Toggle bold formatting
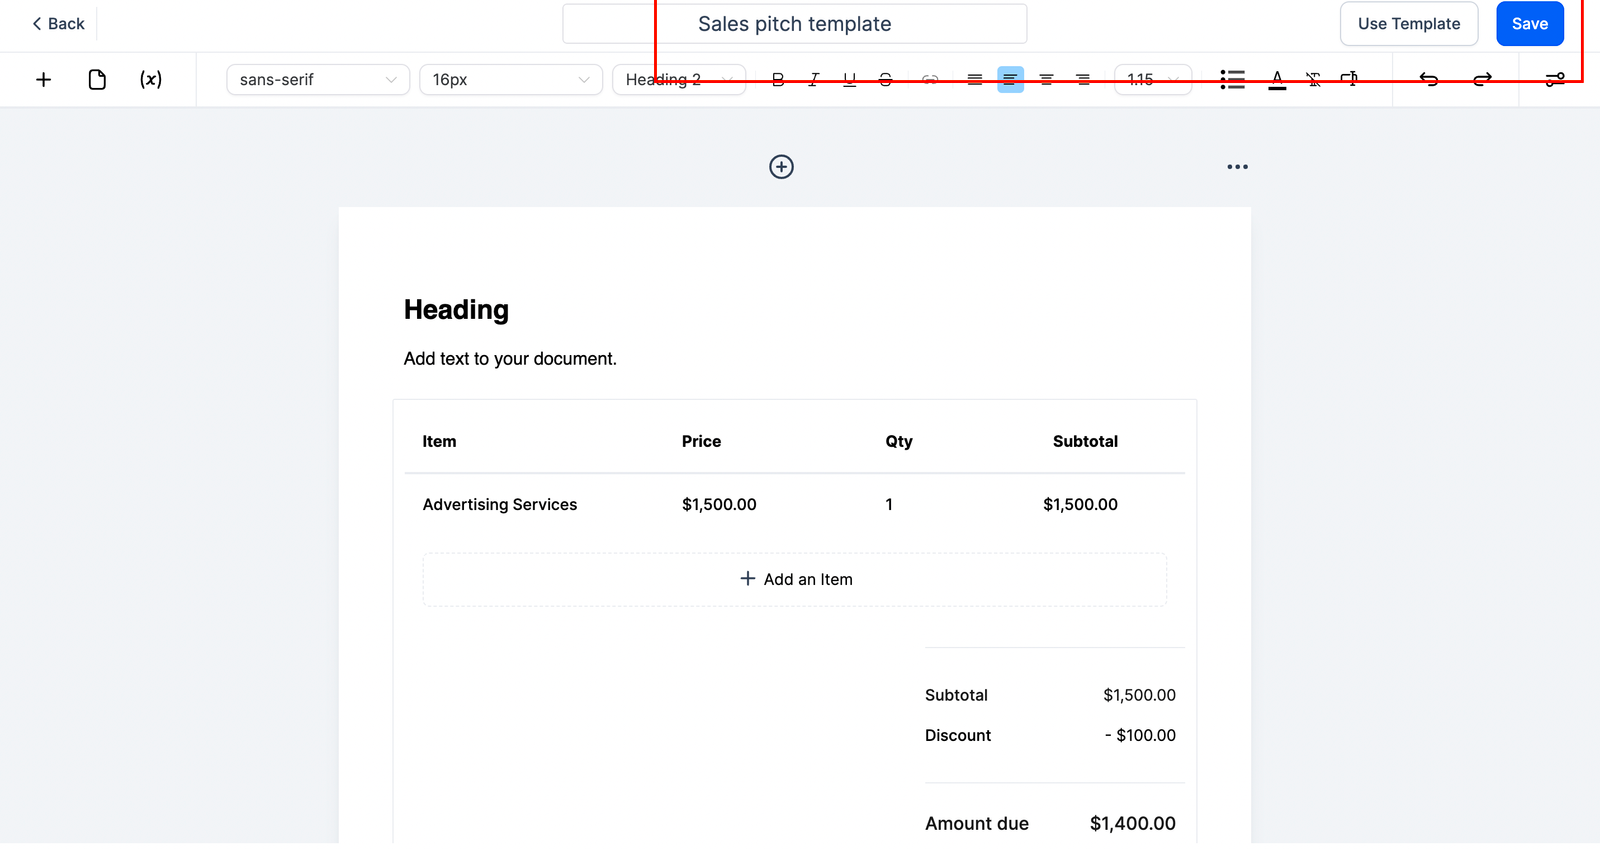 coord(778,80)
